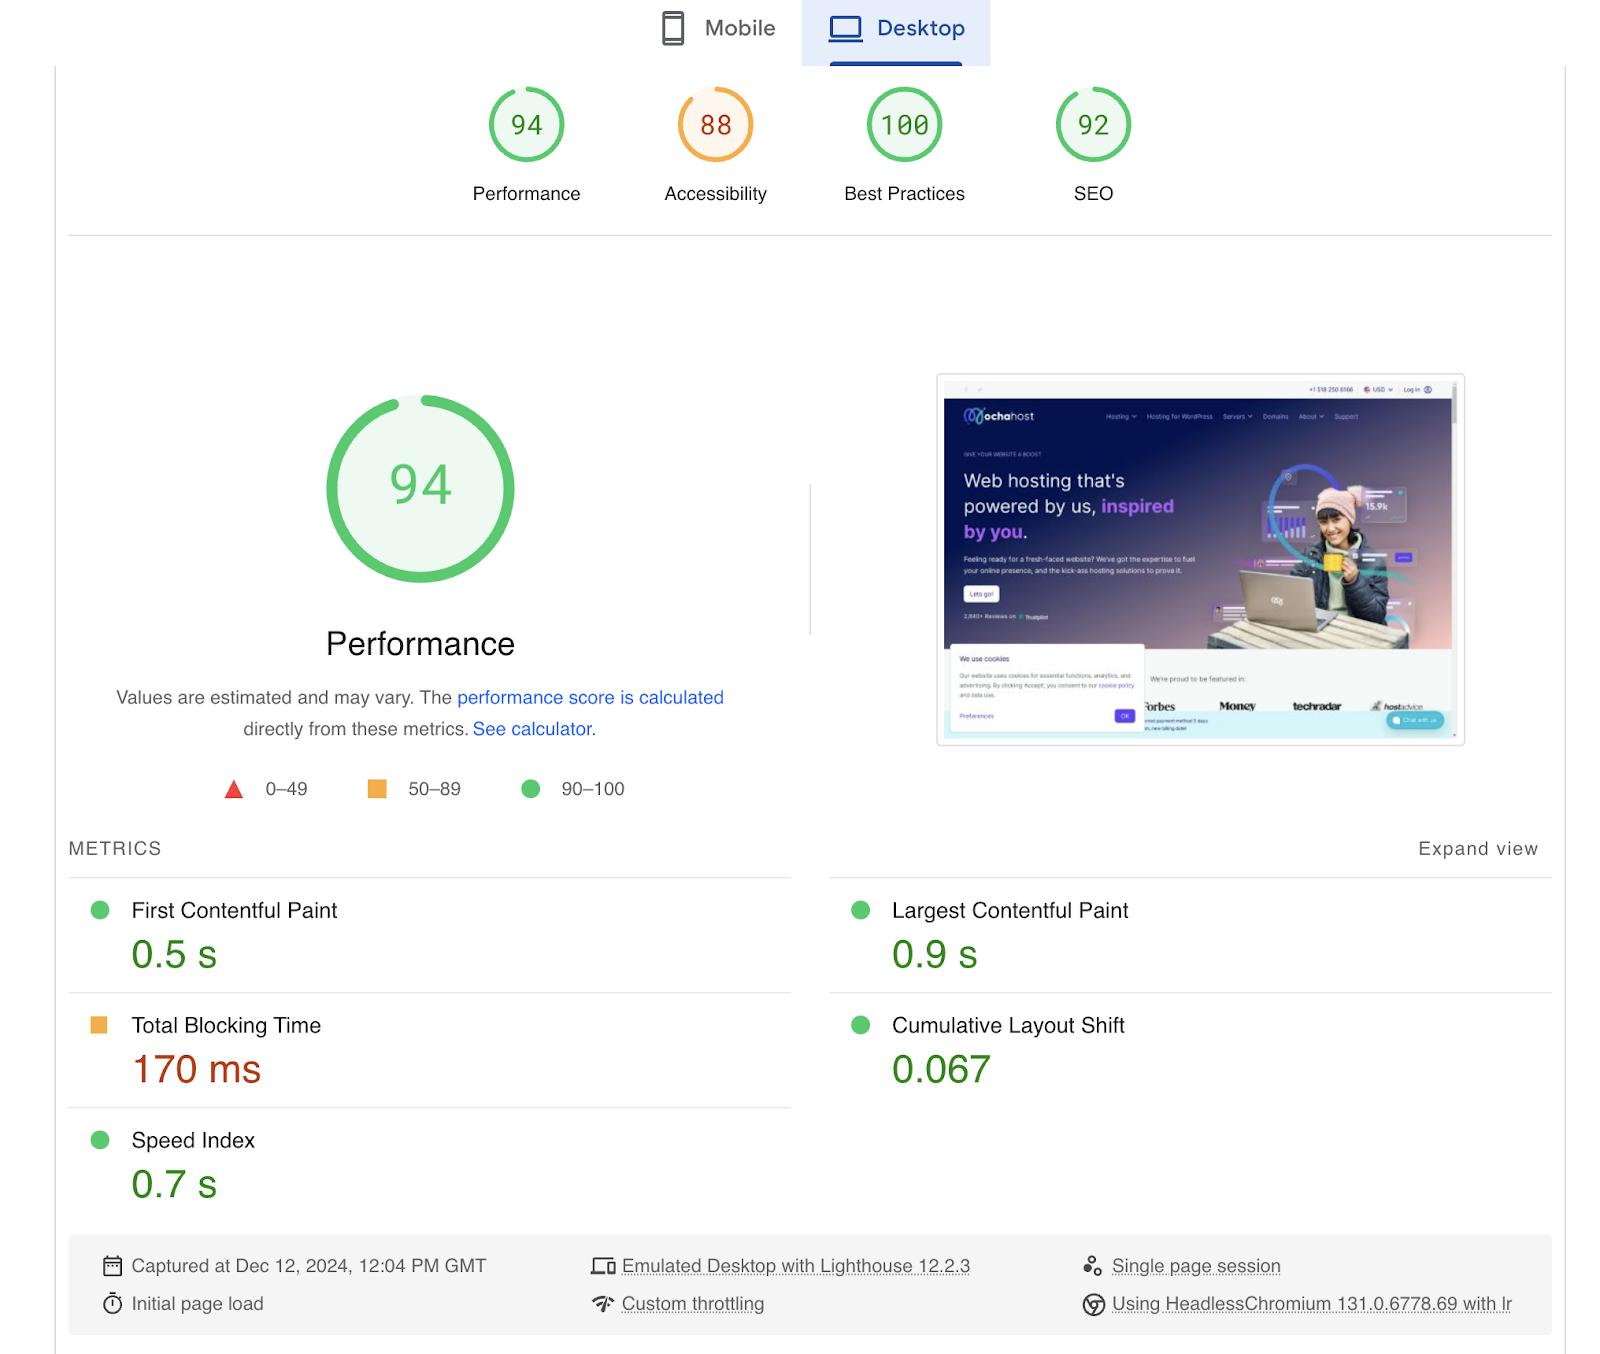Click the devices icon by Emulated Desktop

[603, 1266]
